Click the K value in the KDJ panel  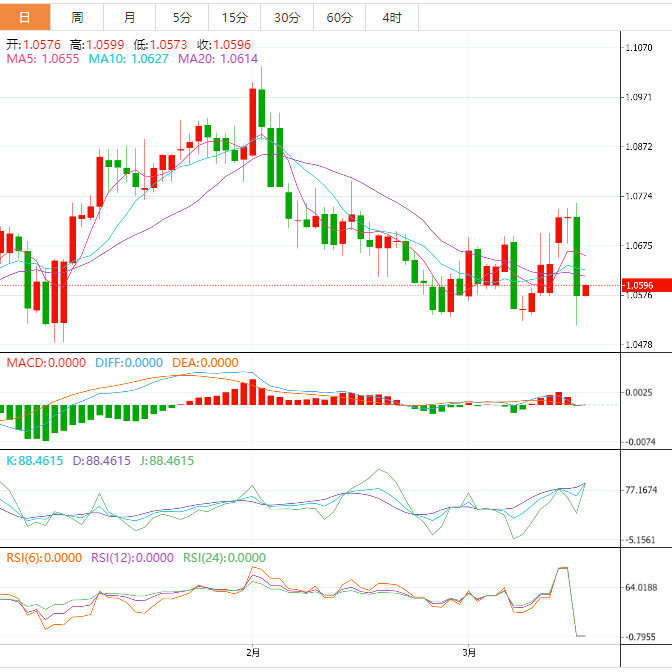pyautogui.click(x=35, y=461)
